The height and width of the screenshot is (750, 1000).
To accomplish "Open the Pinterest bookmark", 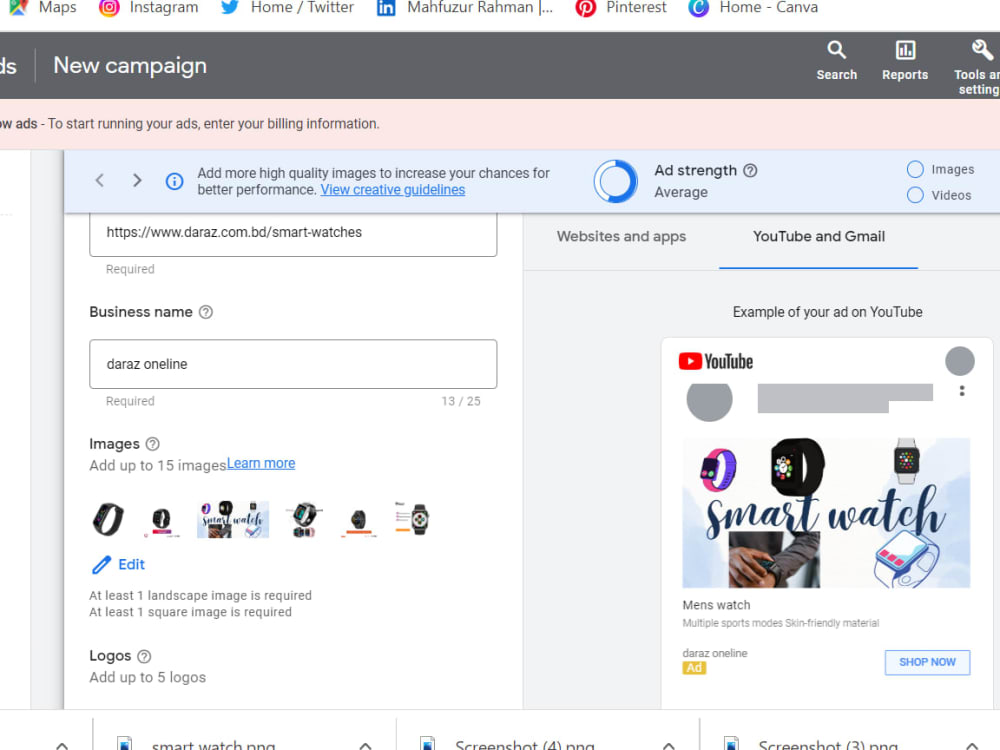I will pos(621,8).
